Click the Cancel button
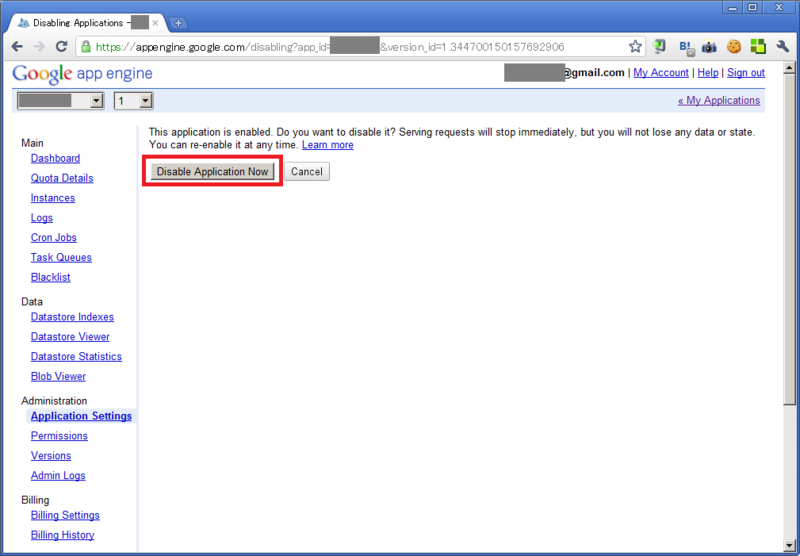The image size is (800, 556). pyautogui.click(x=307, y=171)
